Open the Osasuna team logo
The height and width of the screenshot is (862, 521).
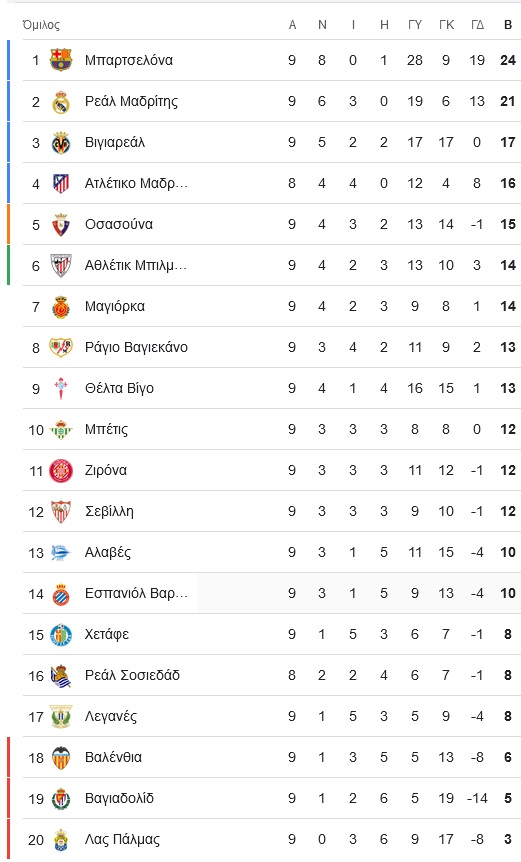click(61, 224)
